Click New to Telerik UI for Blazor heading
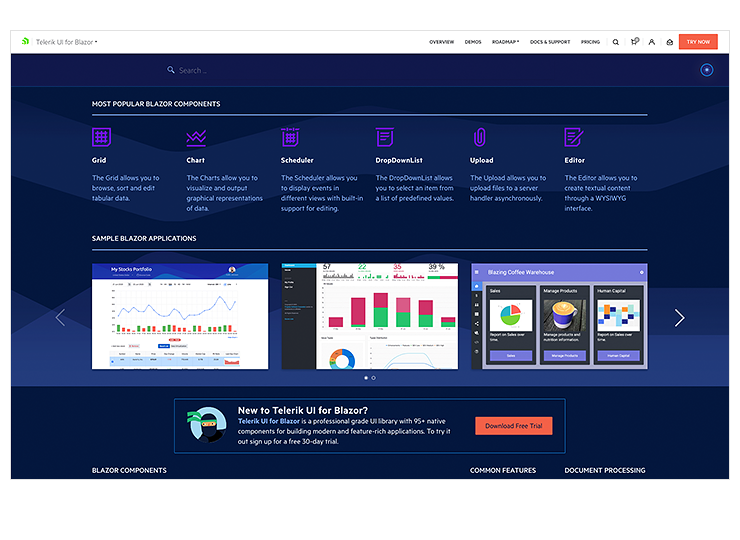This screenshot has height=540, width=740. [x=303, y=410]
